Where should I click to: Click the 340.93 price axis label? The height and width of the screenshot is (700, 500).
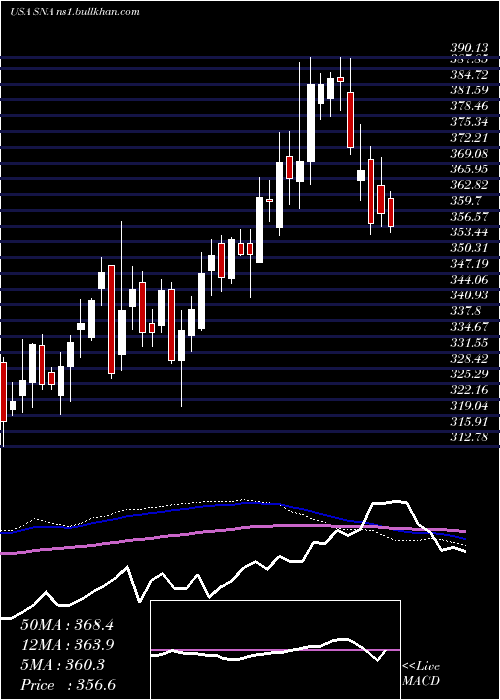tap(468, 296)
